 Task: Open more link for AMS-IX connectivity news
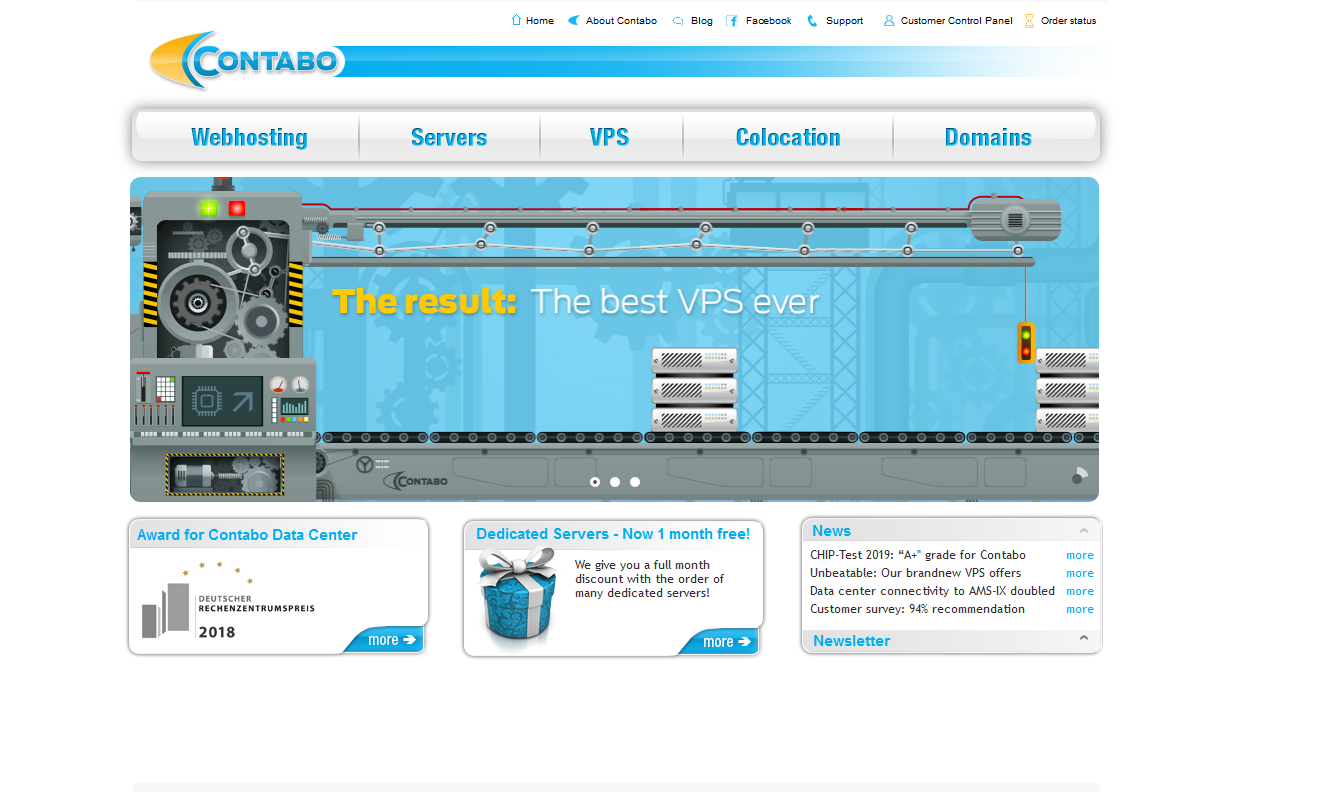coord(1080,591)
